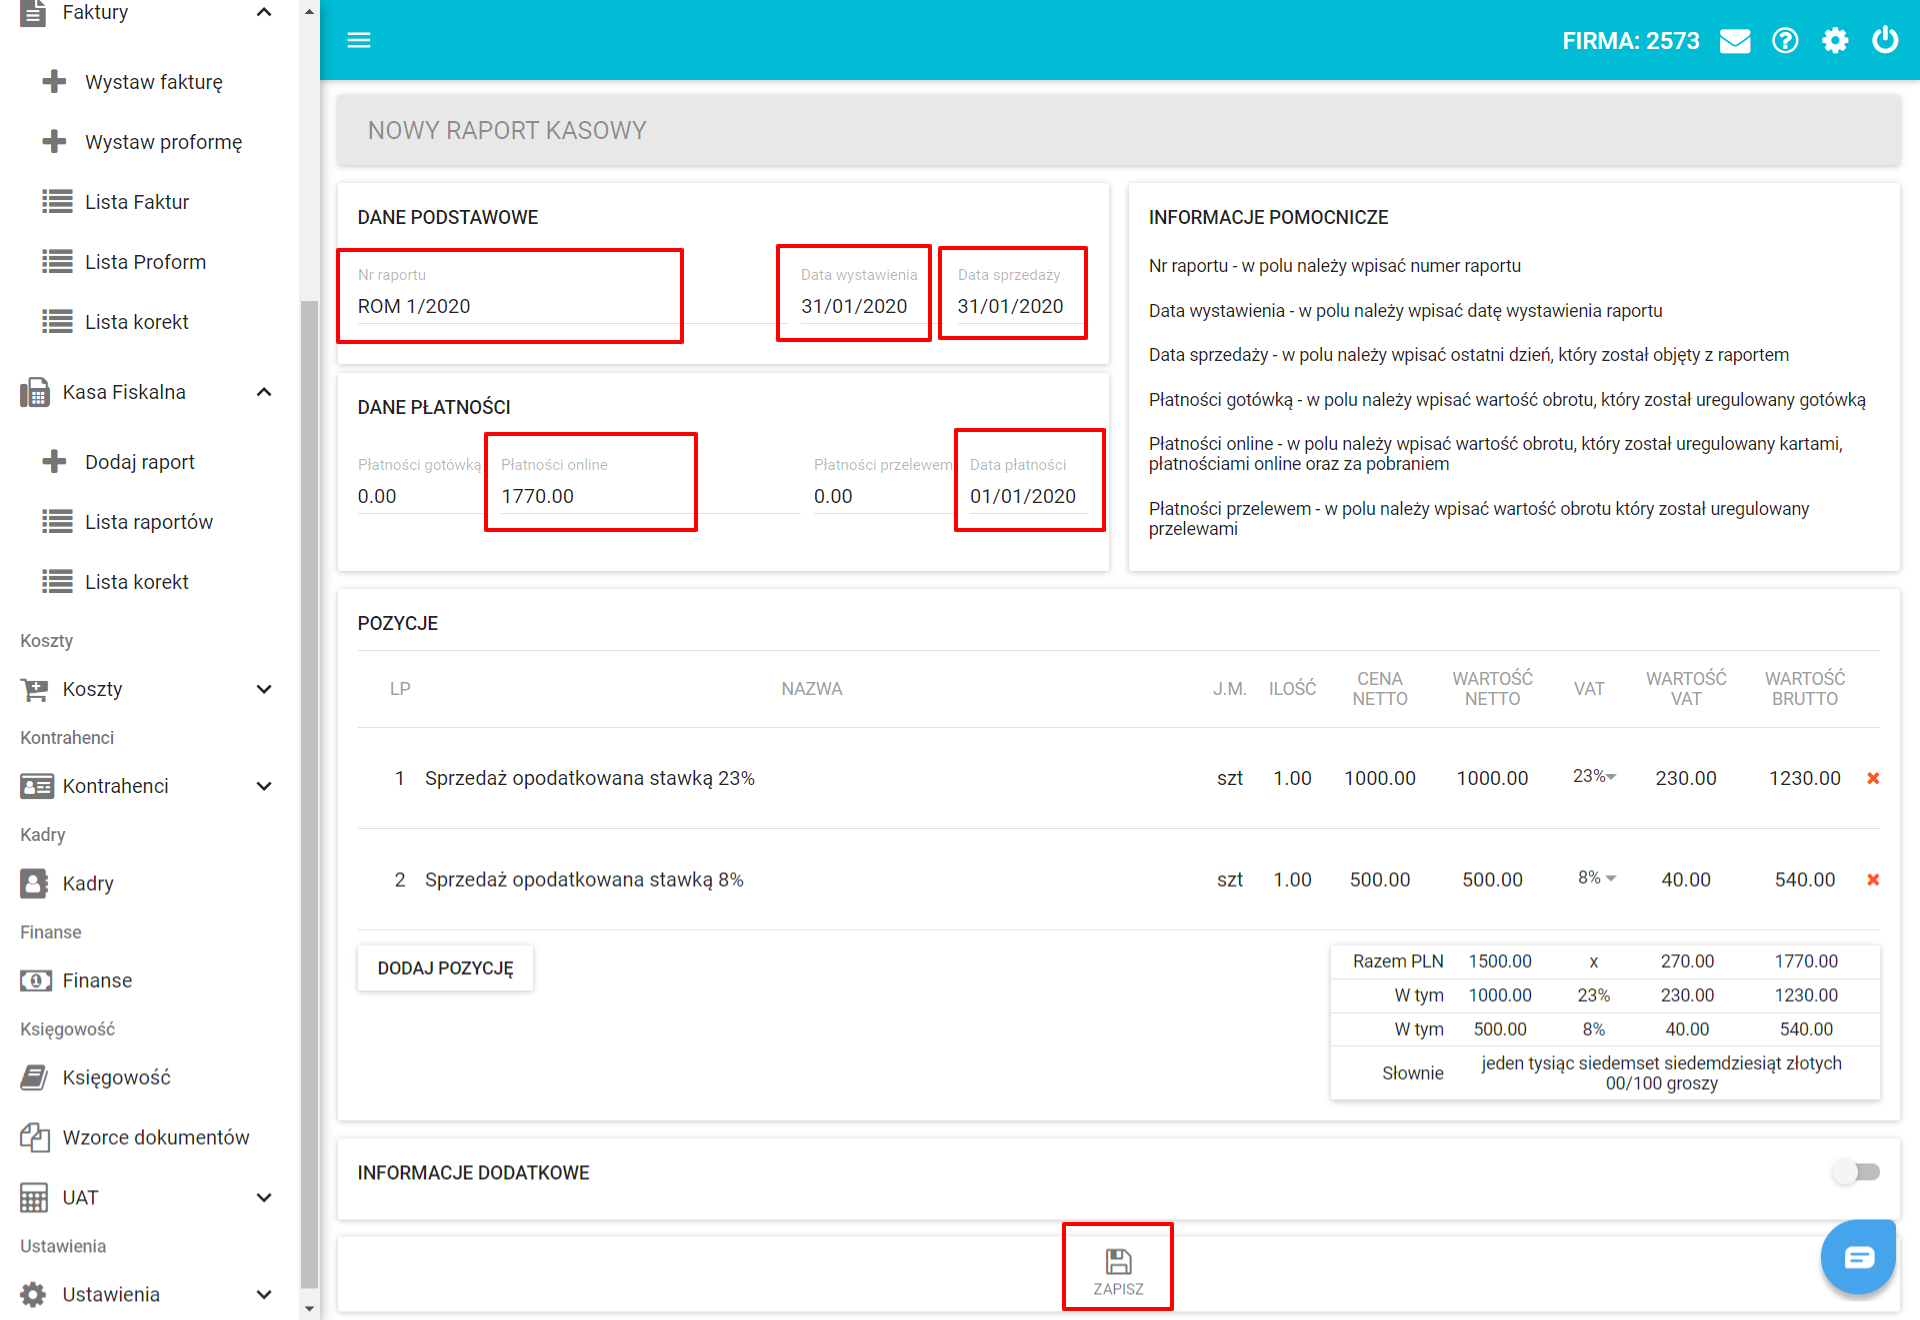Open the 23% VAT rate dropdown
The height and width of the screenshot is (1320, 1920).
coord(1594,777)
